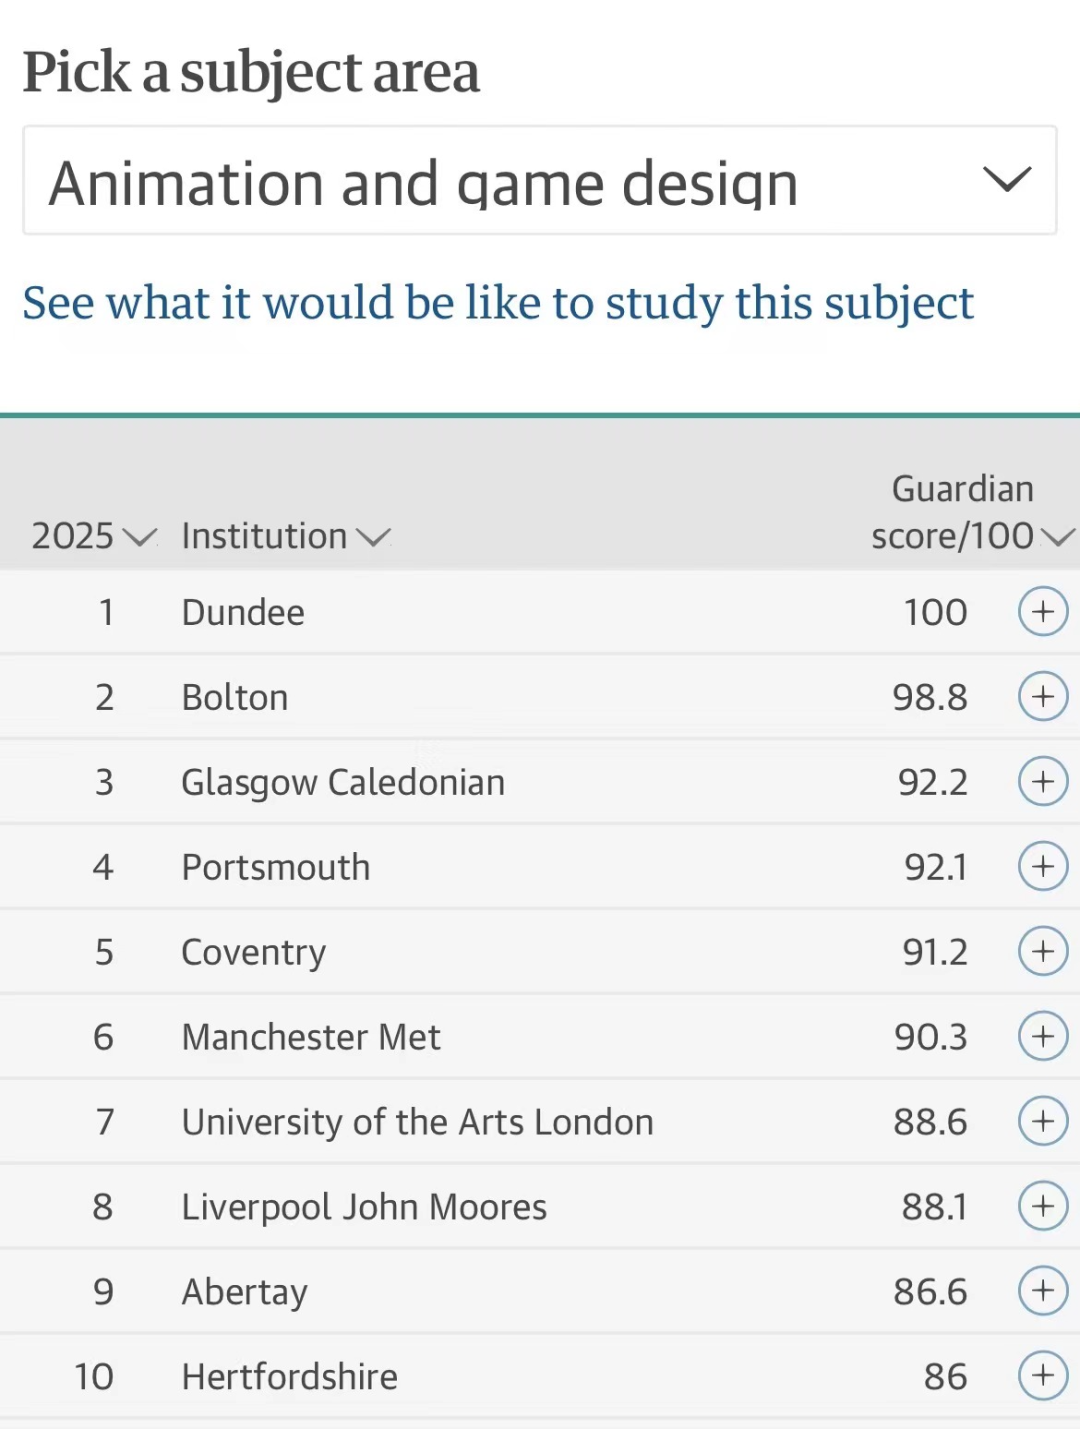Expand details for Manchester Met row

[1043, 1036]
